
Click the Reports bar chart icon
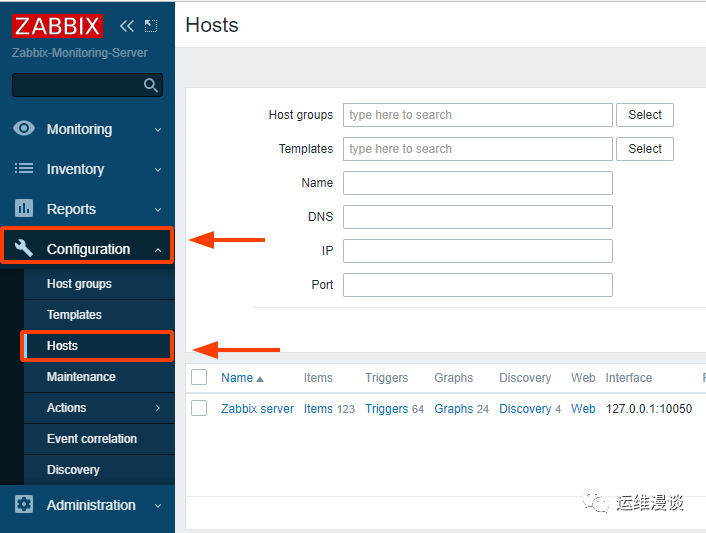24,208
